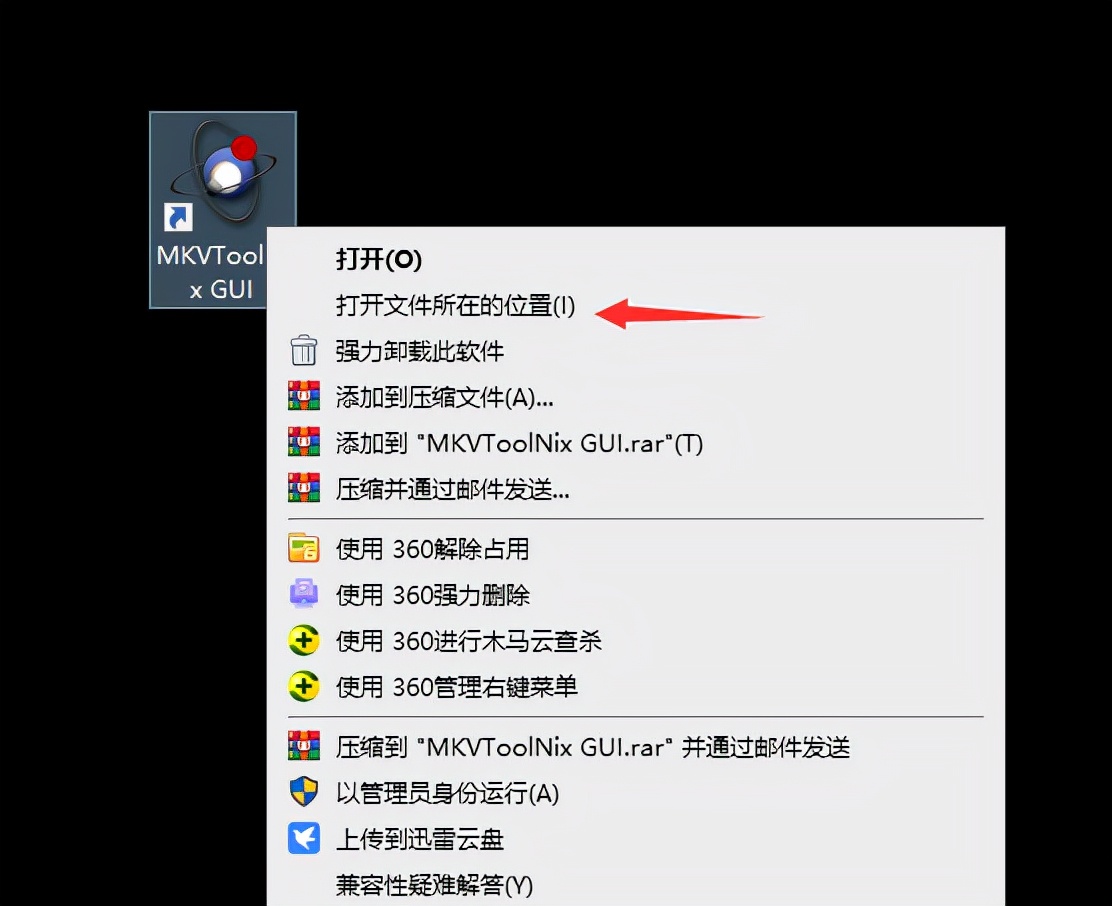
Task: Click the trash can icon for 强力卸载此软件
Action: (x=304, y=350)
